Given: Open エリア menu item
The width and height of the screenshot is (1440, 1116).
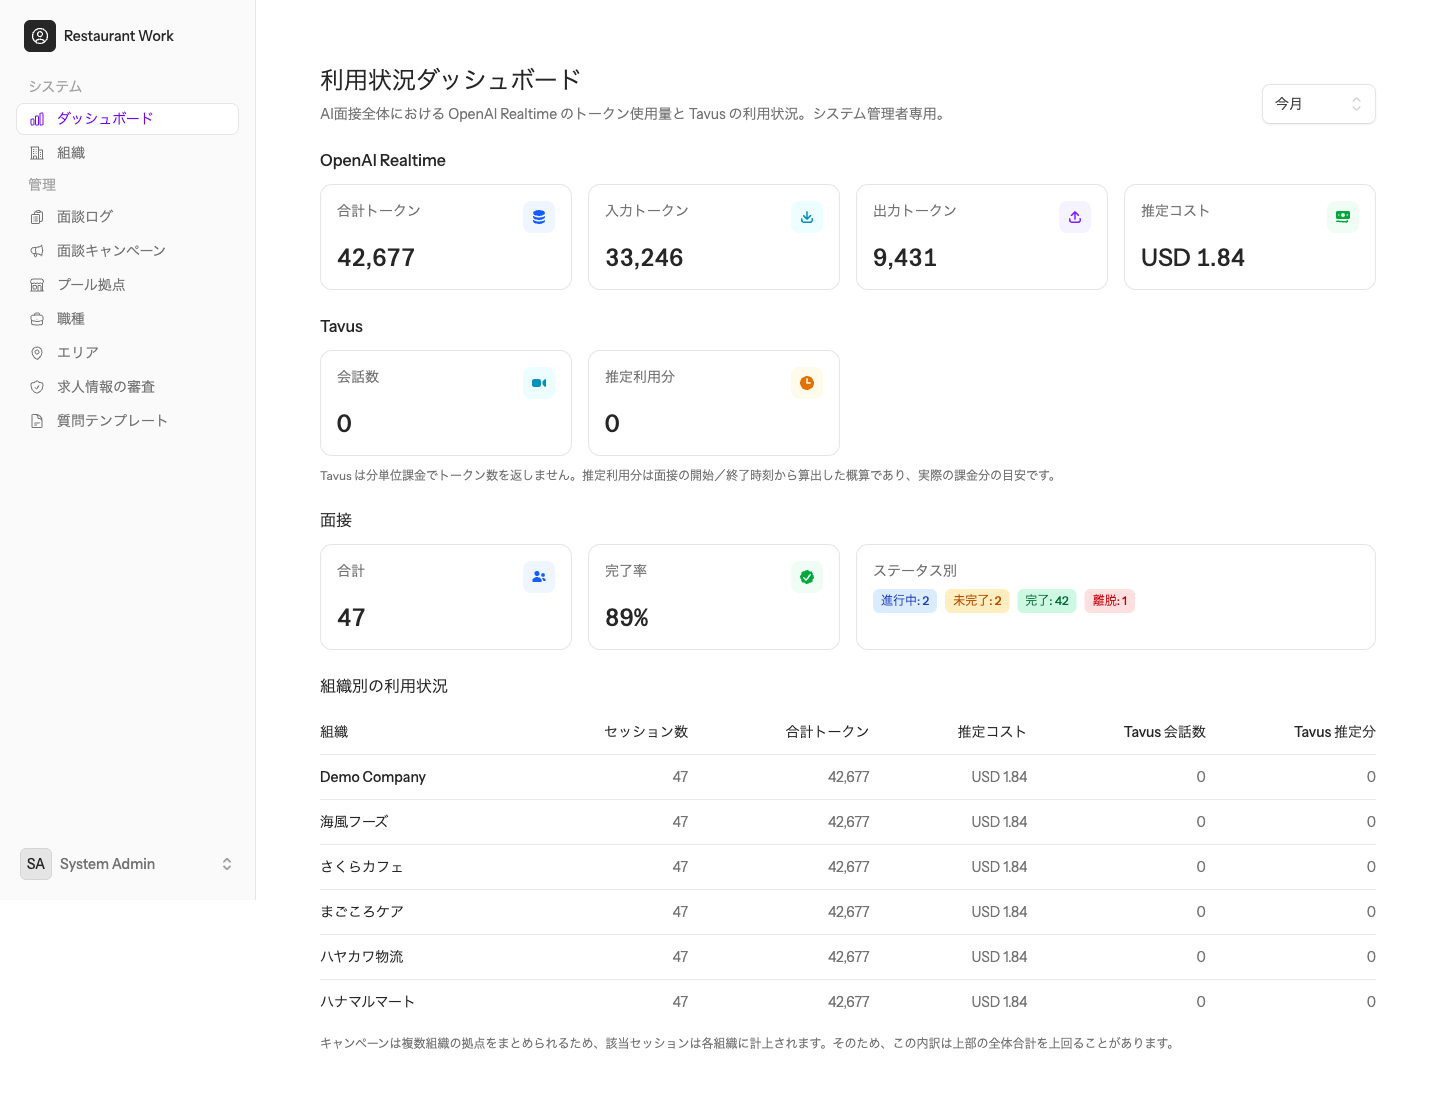Looking at the screenshot, I should tap(127, 353).
